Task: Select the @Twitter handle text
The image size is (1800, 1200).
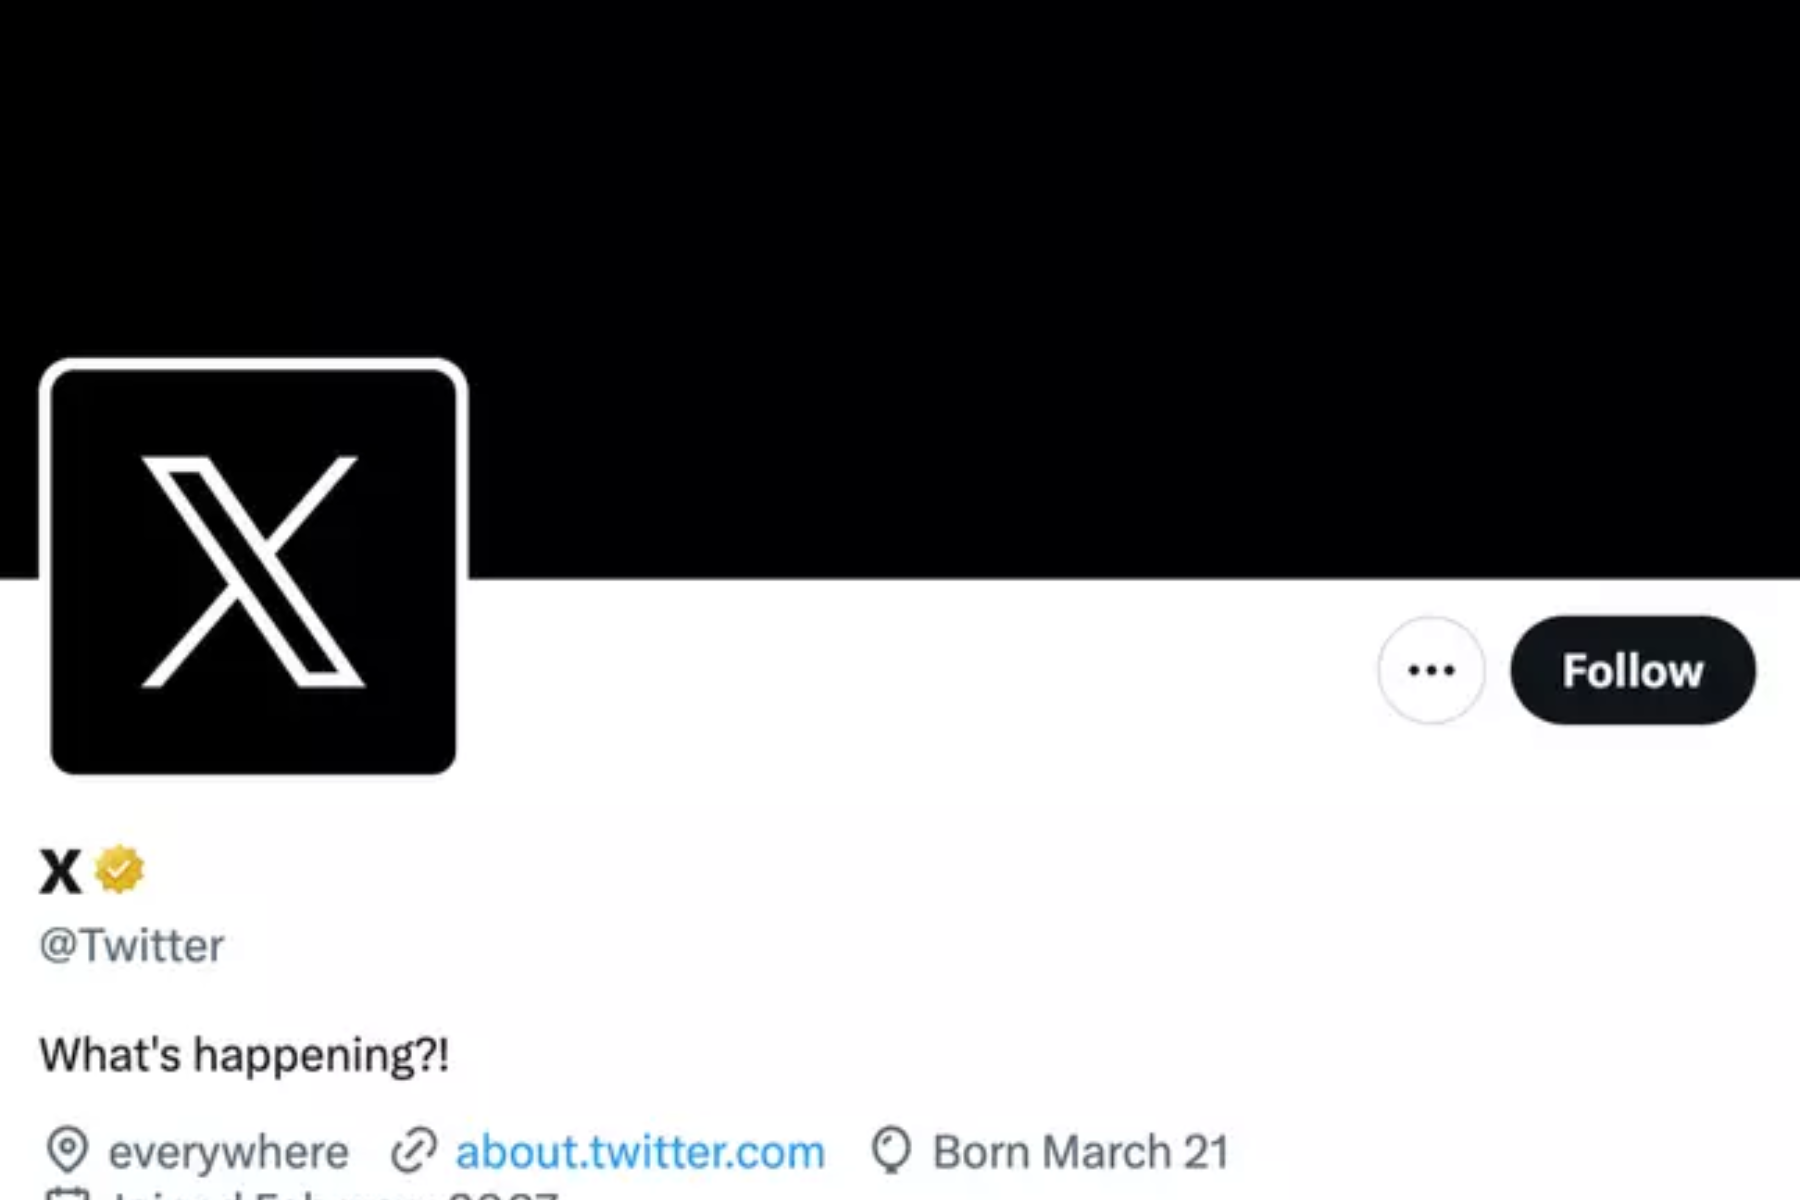Action: (132, 946)
